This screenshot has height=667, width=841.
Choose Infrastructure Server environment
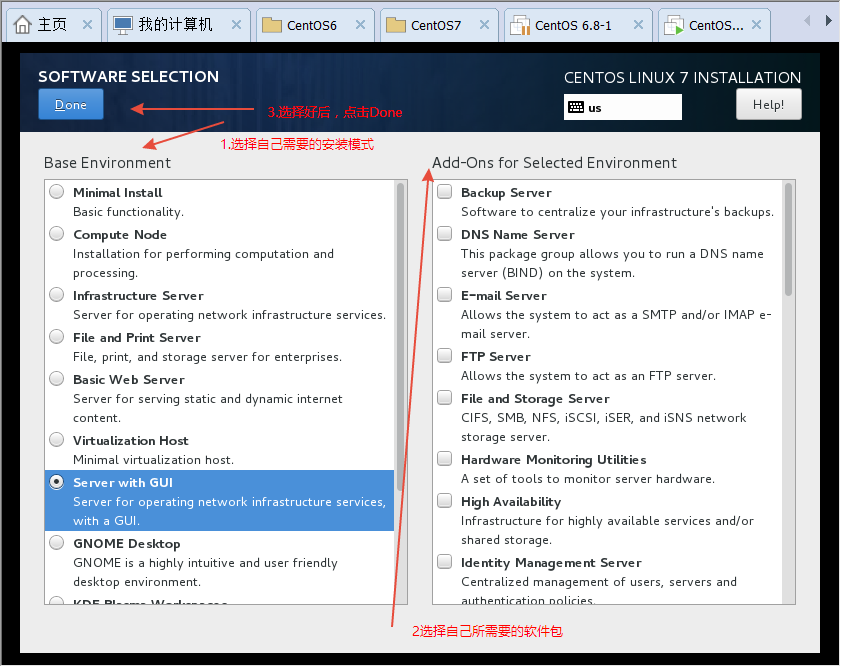pyautogui.click(x=57, y=295)
